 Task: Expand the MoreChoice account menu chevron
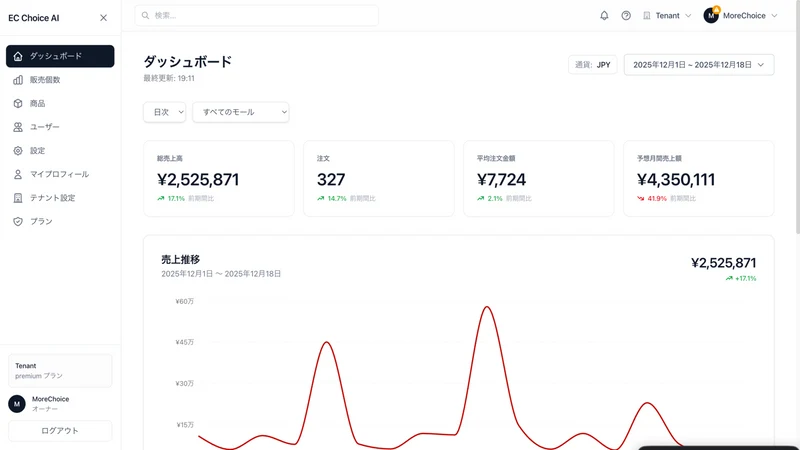coord(774,15)
